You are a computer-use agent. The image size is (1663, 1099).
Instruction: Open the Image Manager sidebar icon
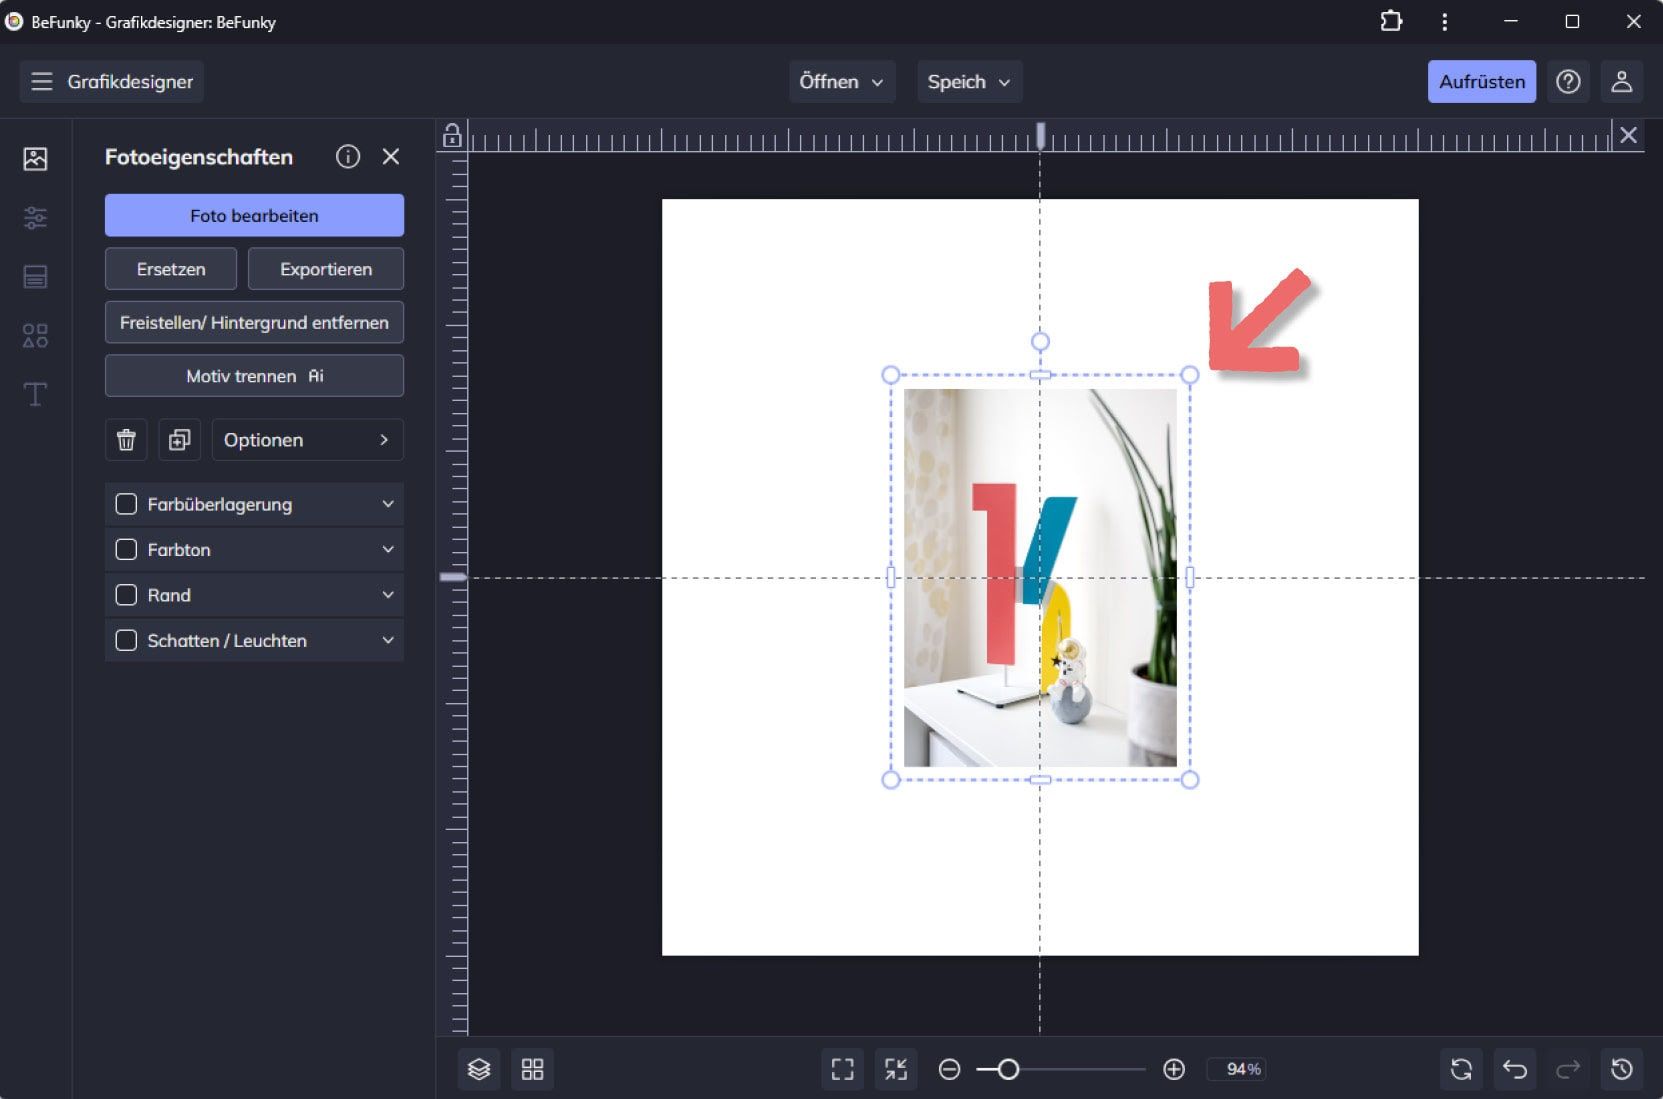coord(35,158)
